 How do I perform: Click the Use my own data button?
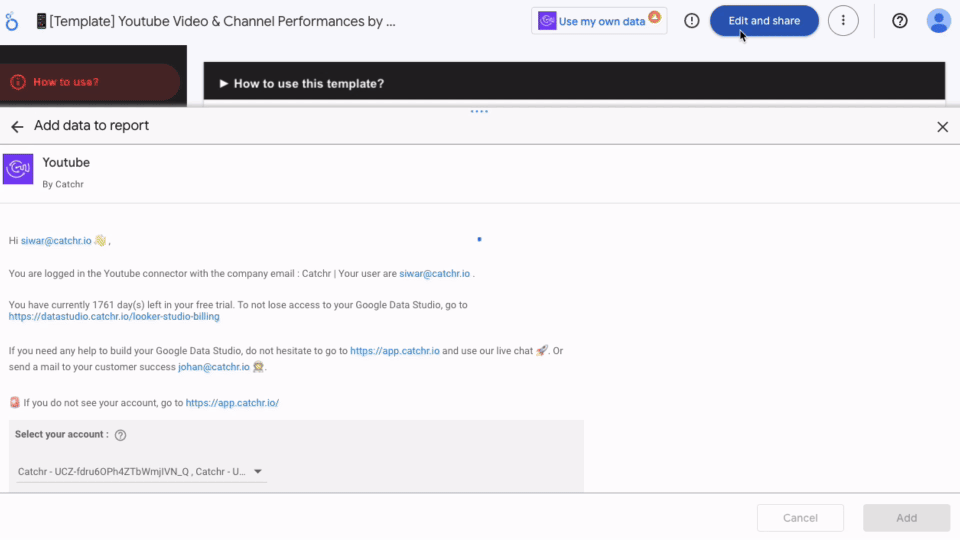point(599,21)
